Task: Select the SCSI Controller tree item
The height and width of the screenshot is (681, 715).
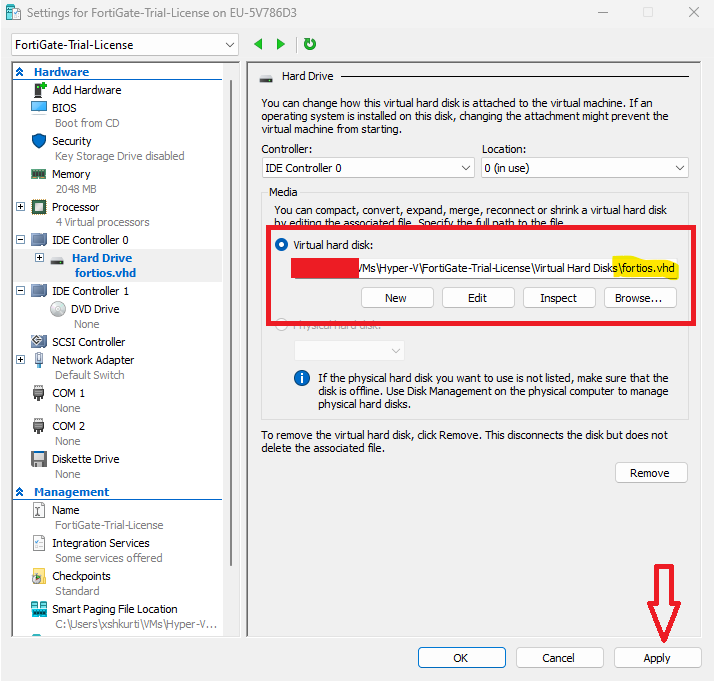Action: point(88,342)
